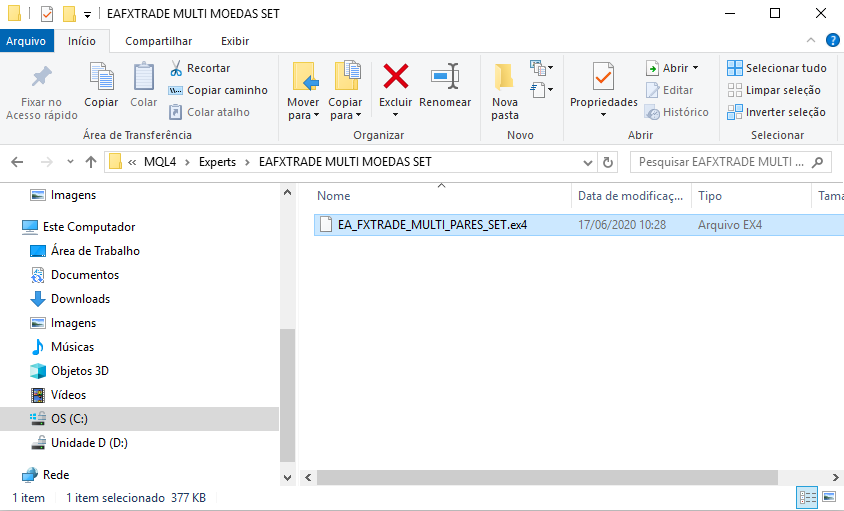Open the Compartilhar ribbon tab

pos(158,41)
